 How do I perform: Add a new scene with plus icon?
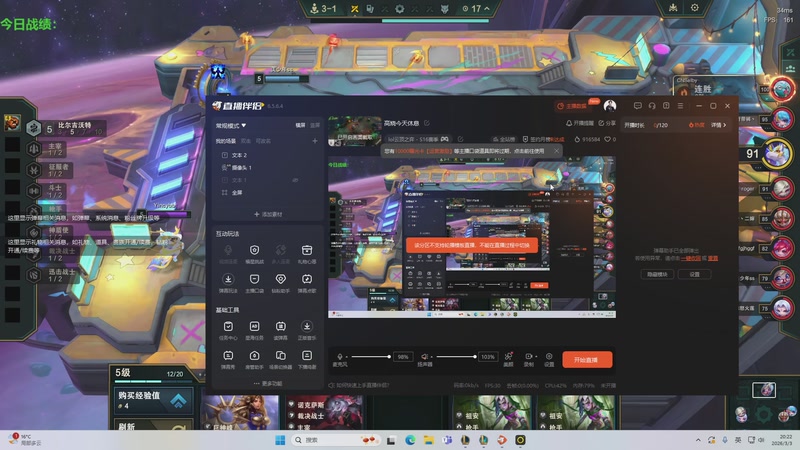[315, 141]
